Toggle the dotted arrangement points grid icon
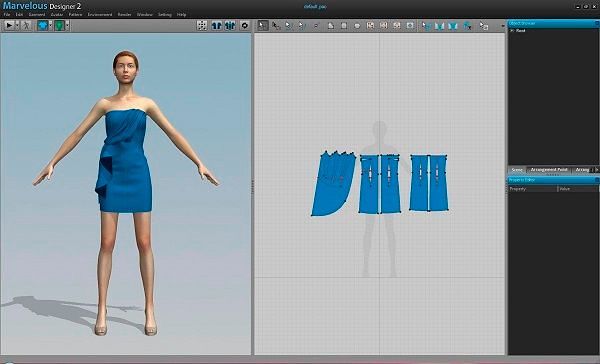The width and height of the screenshot is (600, 364). coord(202,26)
